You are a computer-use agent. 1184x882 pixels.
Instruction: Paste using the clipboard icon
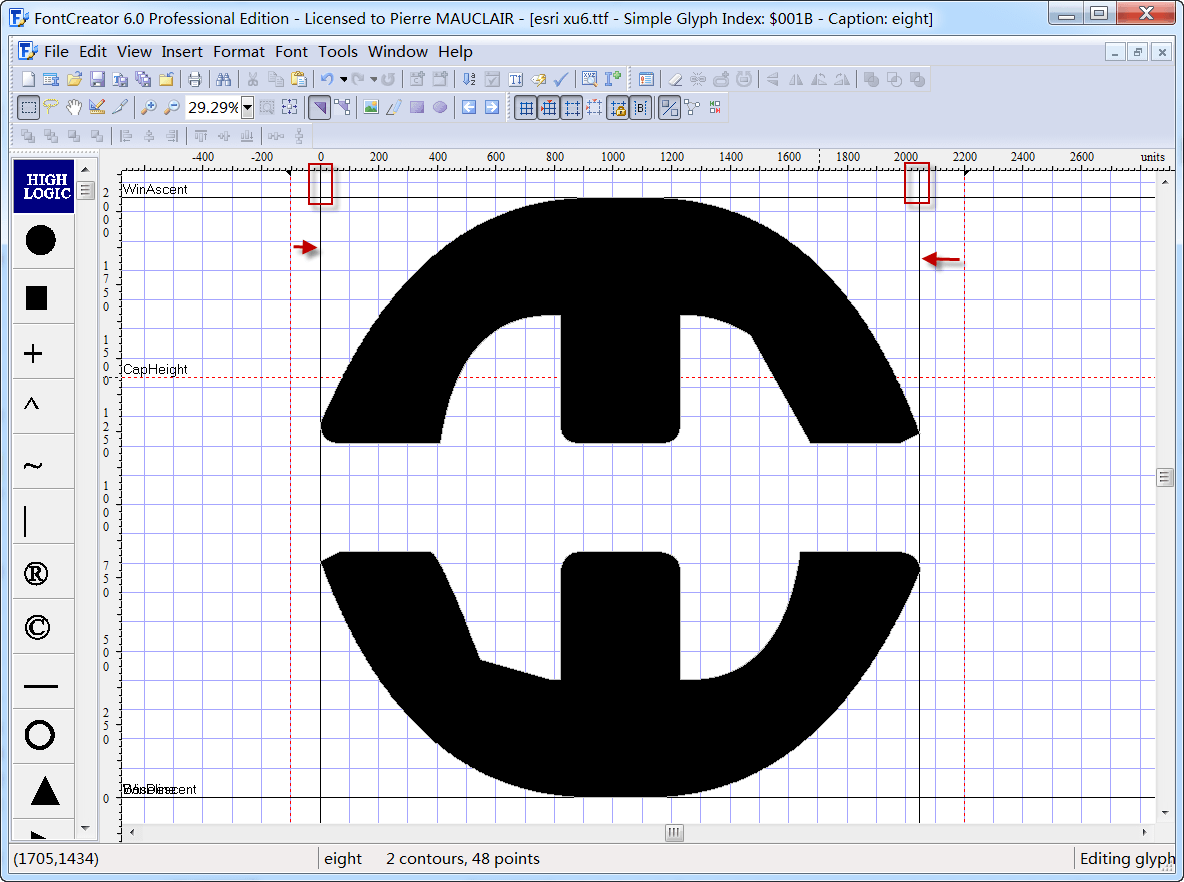tap(299, 79)
